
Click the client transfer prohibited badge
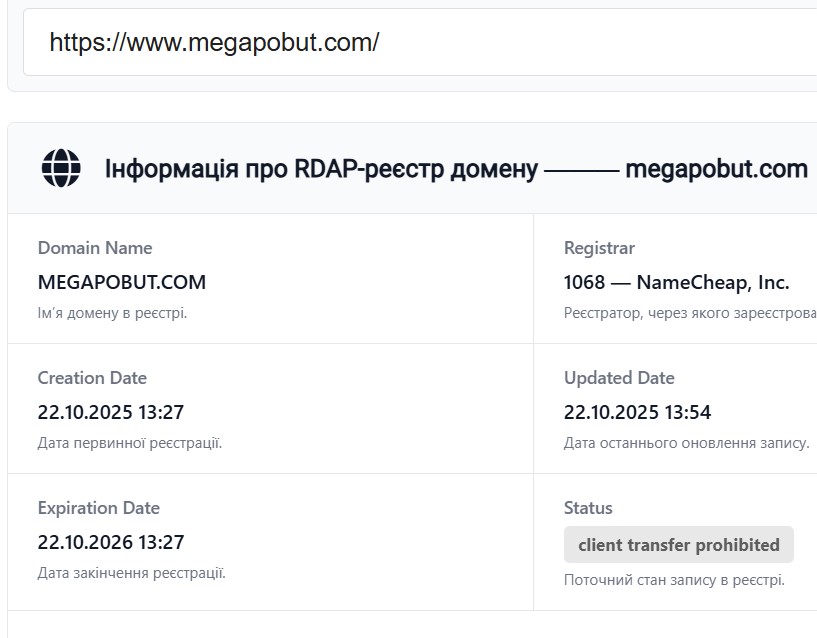pos(679,545)
